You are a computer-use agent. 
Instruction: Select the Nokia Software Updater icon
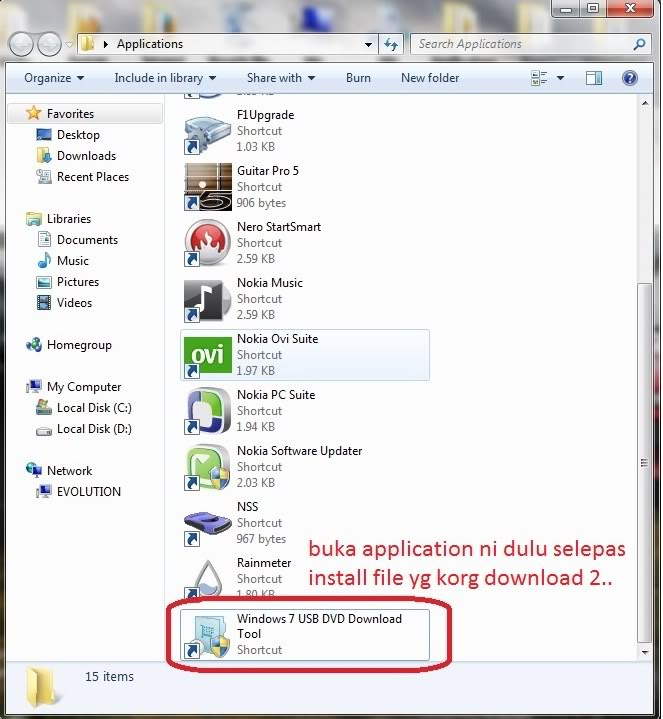[207, 467]
